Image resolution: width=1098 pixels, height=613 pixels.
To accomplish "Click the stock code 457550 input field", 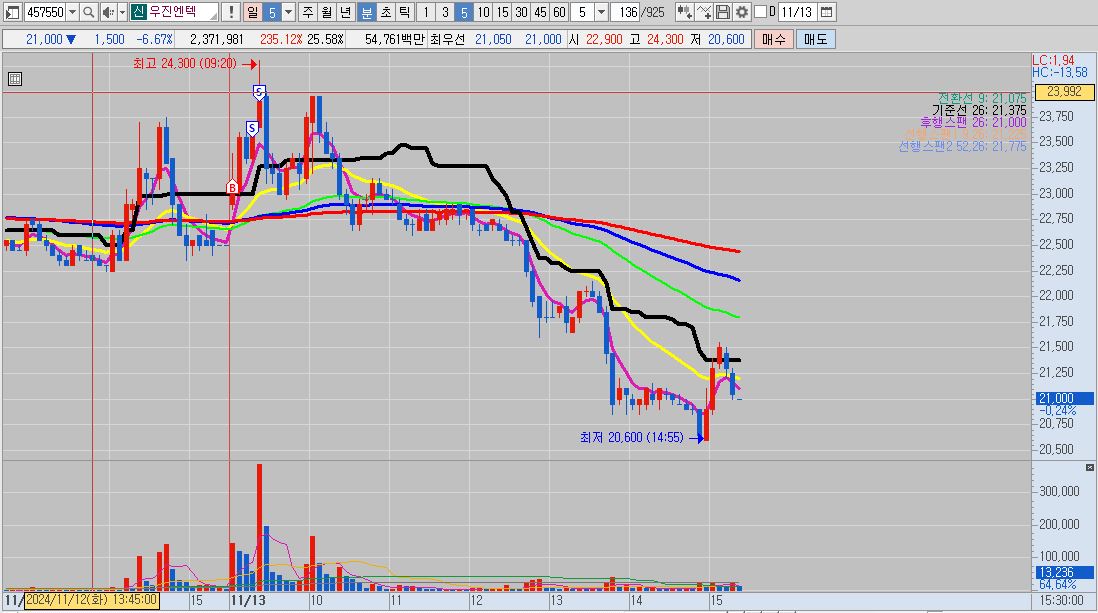I will pyautogui.click(x=45, y=12).
